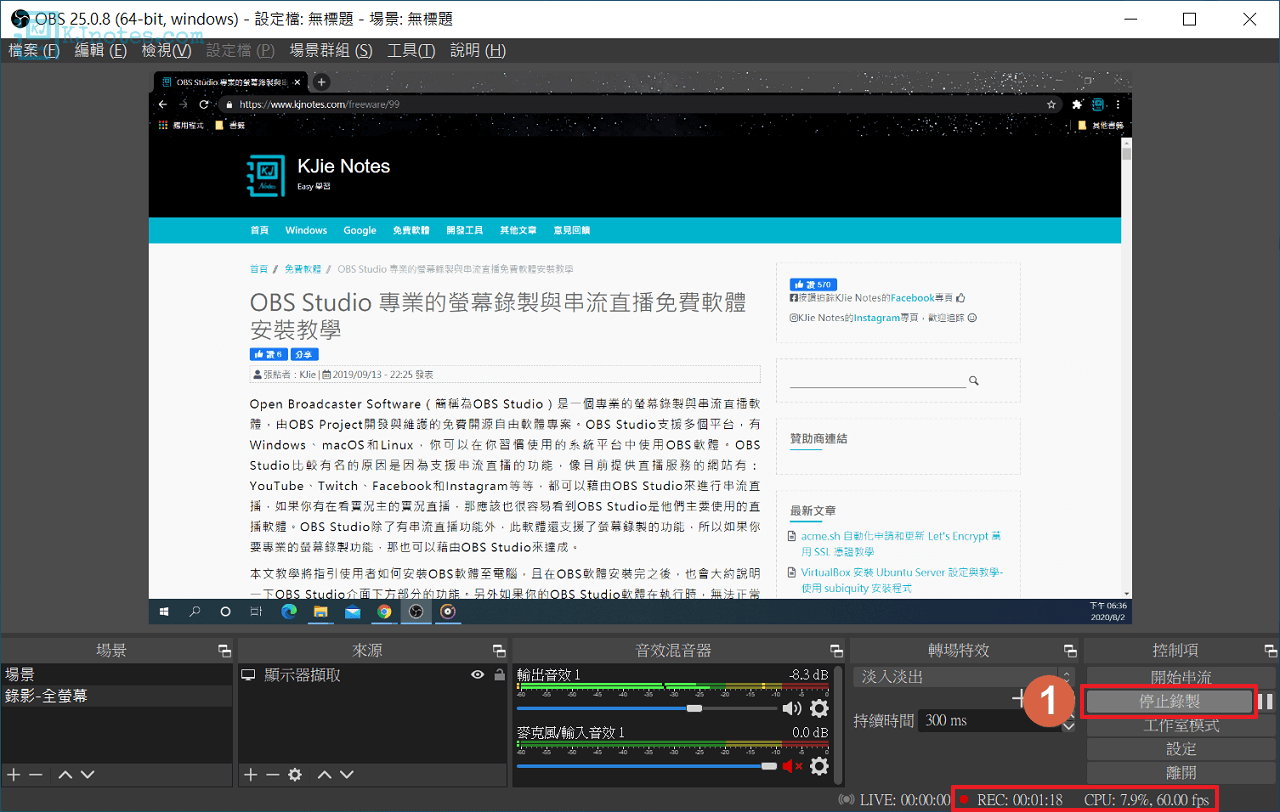Click the site search field in the preview
The image size is (1280, 812).
[x=877, y=380]
